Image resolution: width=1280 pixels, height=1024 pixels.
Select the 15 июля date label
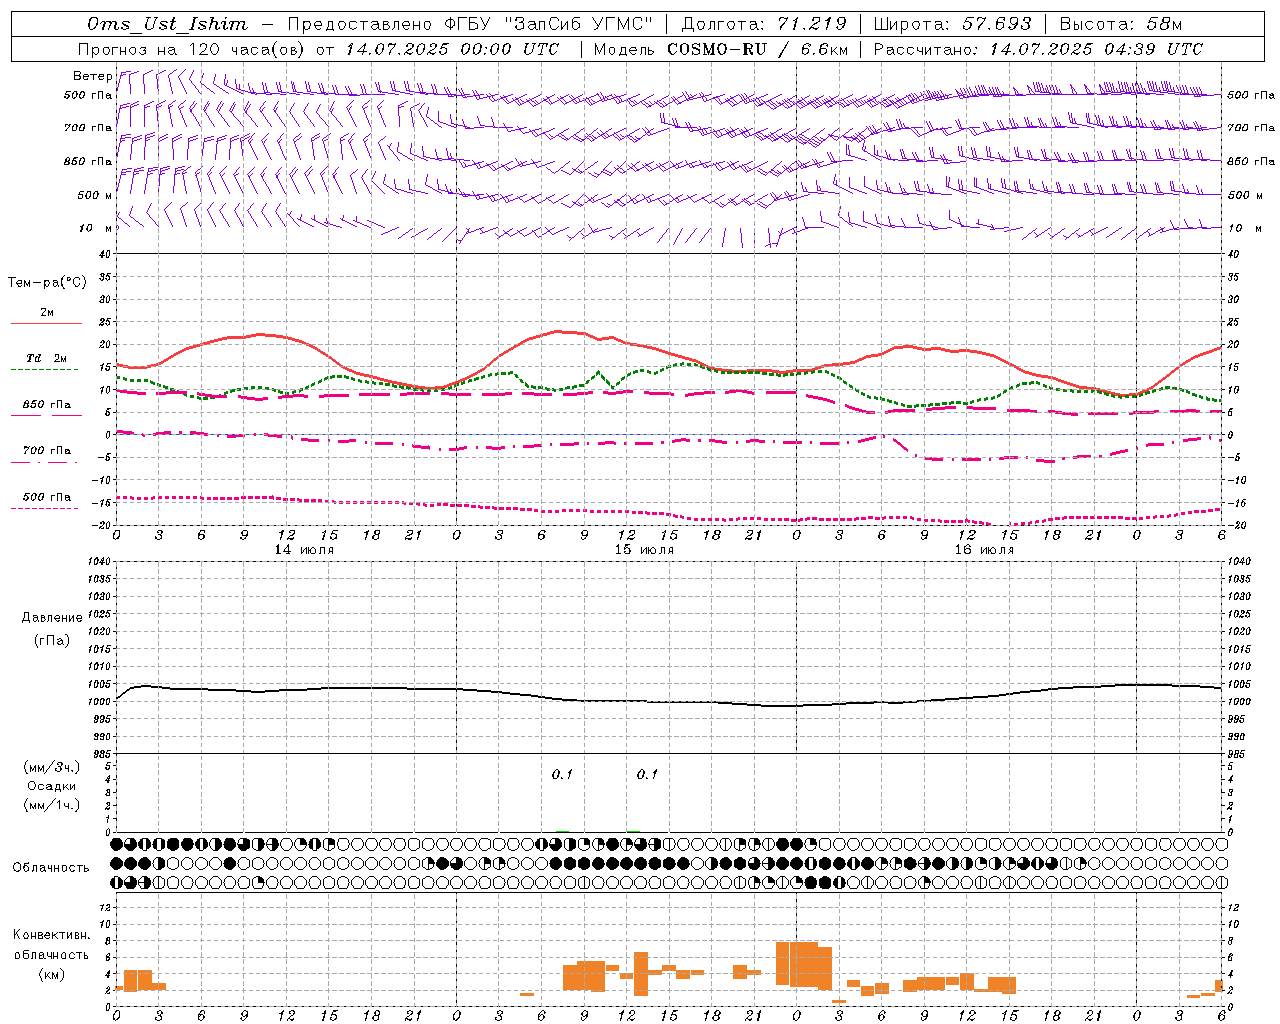tap(644, 549)
